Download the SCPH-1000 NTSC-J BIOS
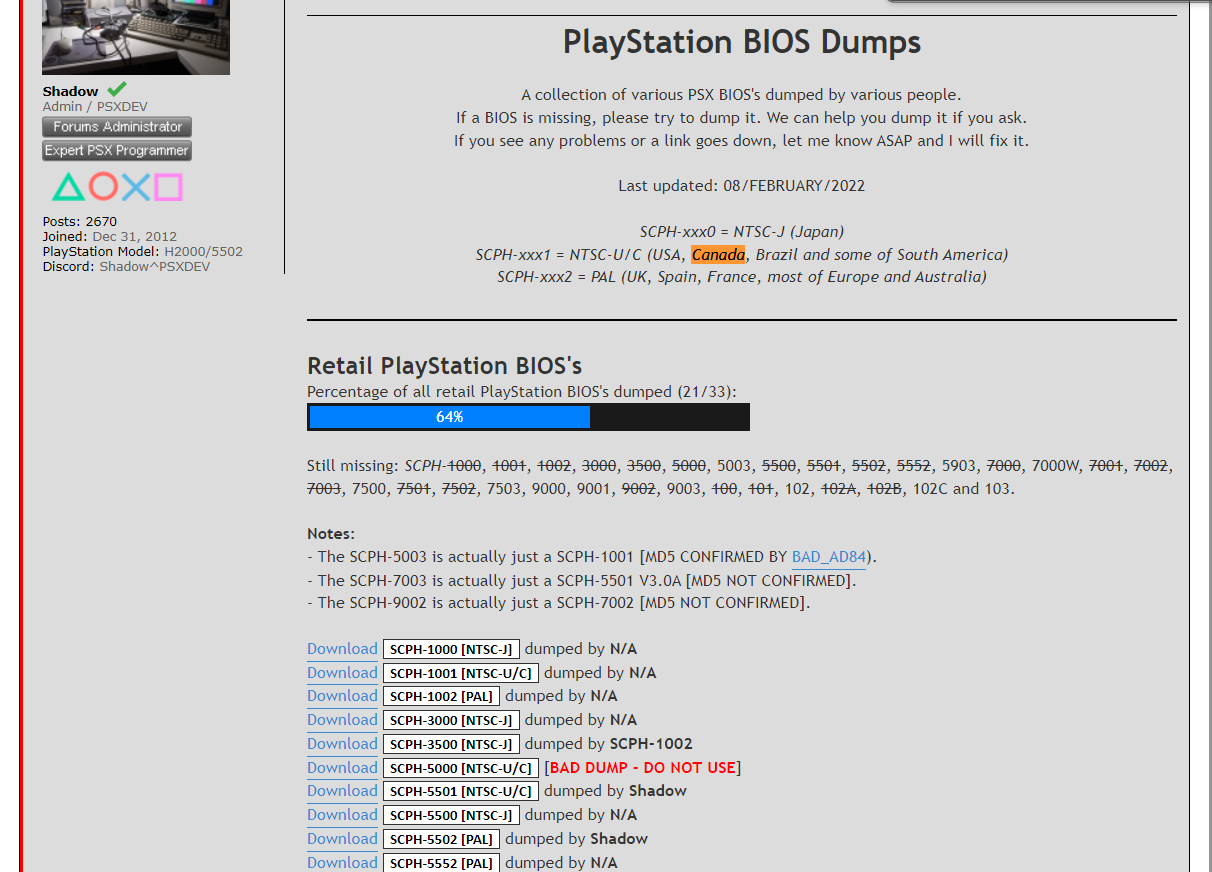 point(342,649)
